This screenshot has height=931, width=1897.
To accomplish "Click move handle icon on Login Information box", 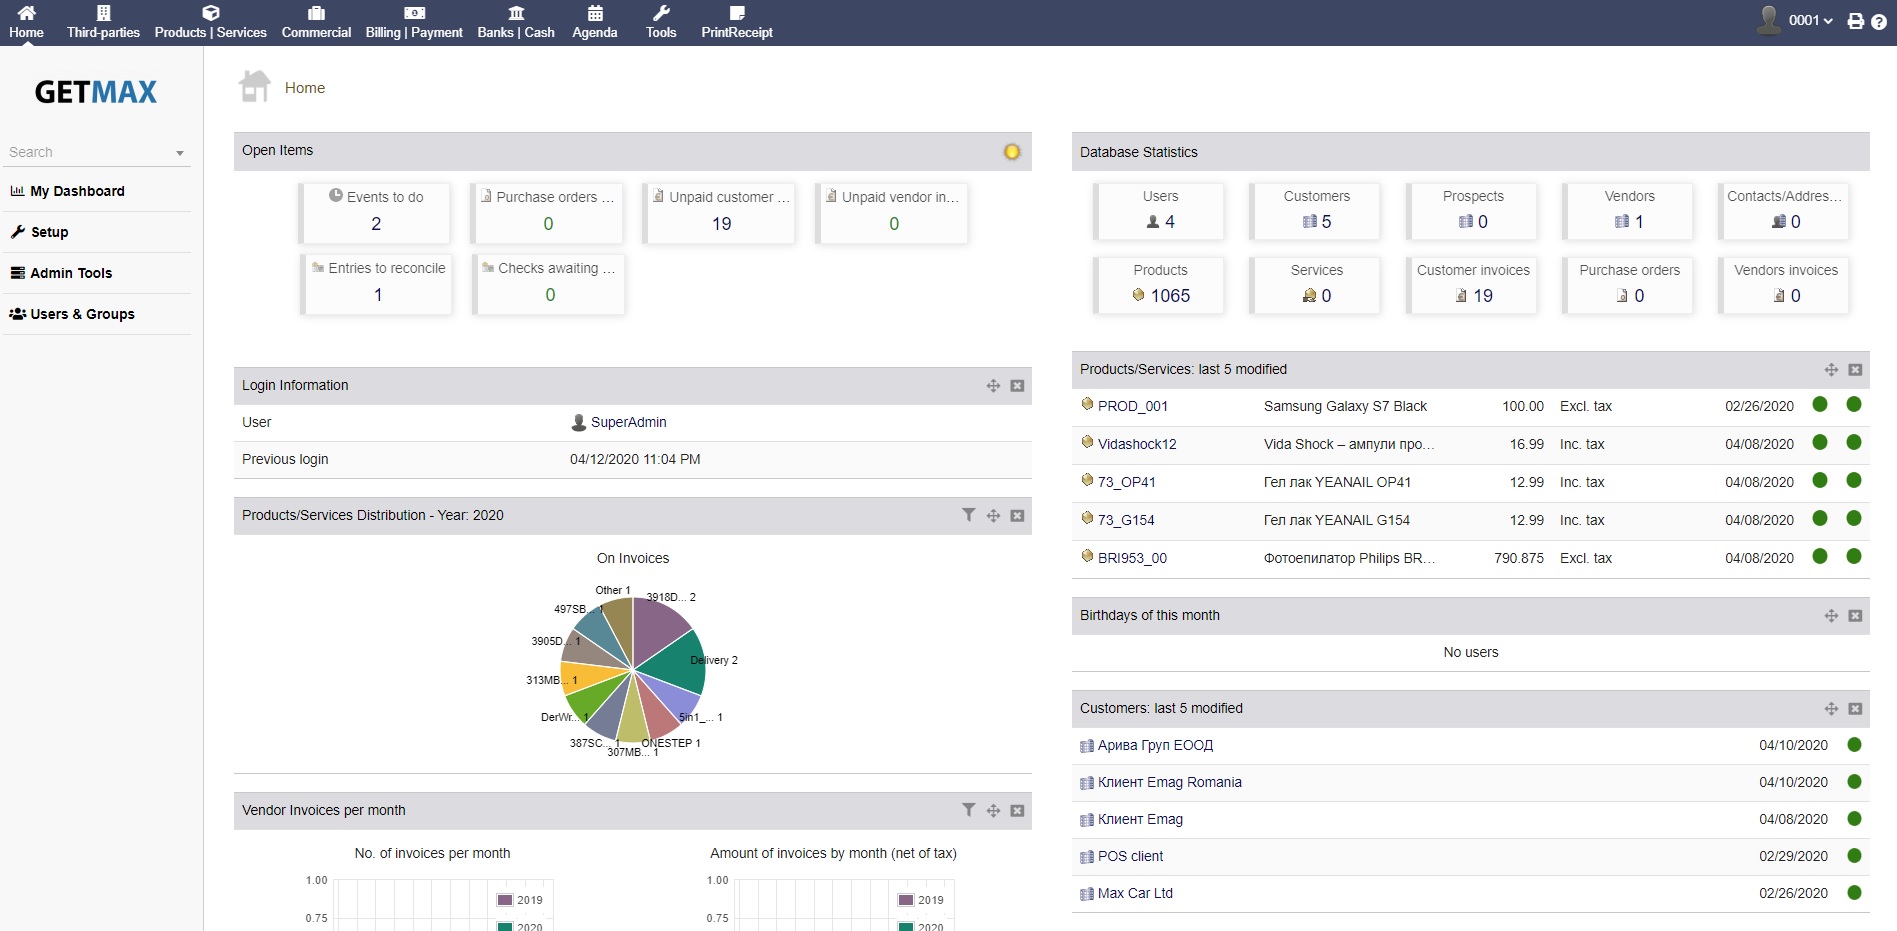I will point(993,386).
